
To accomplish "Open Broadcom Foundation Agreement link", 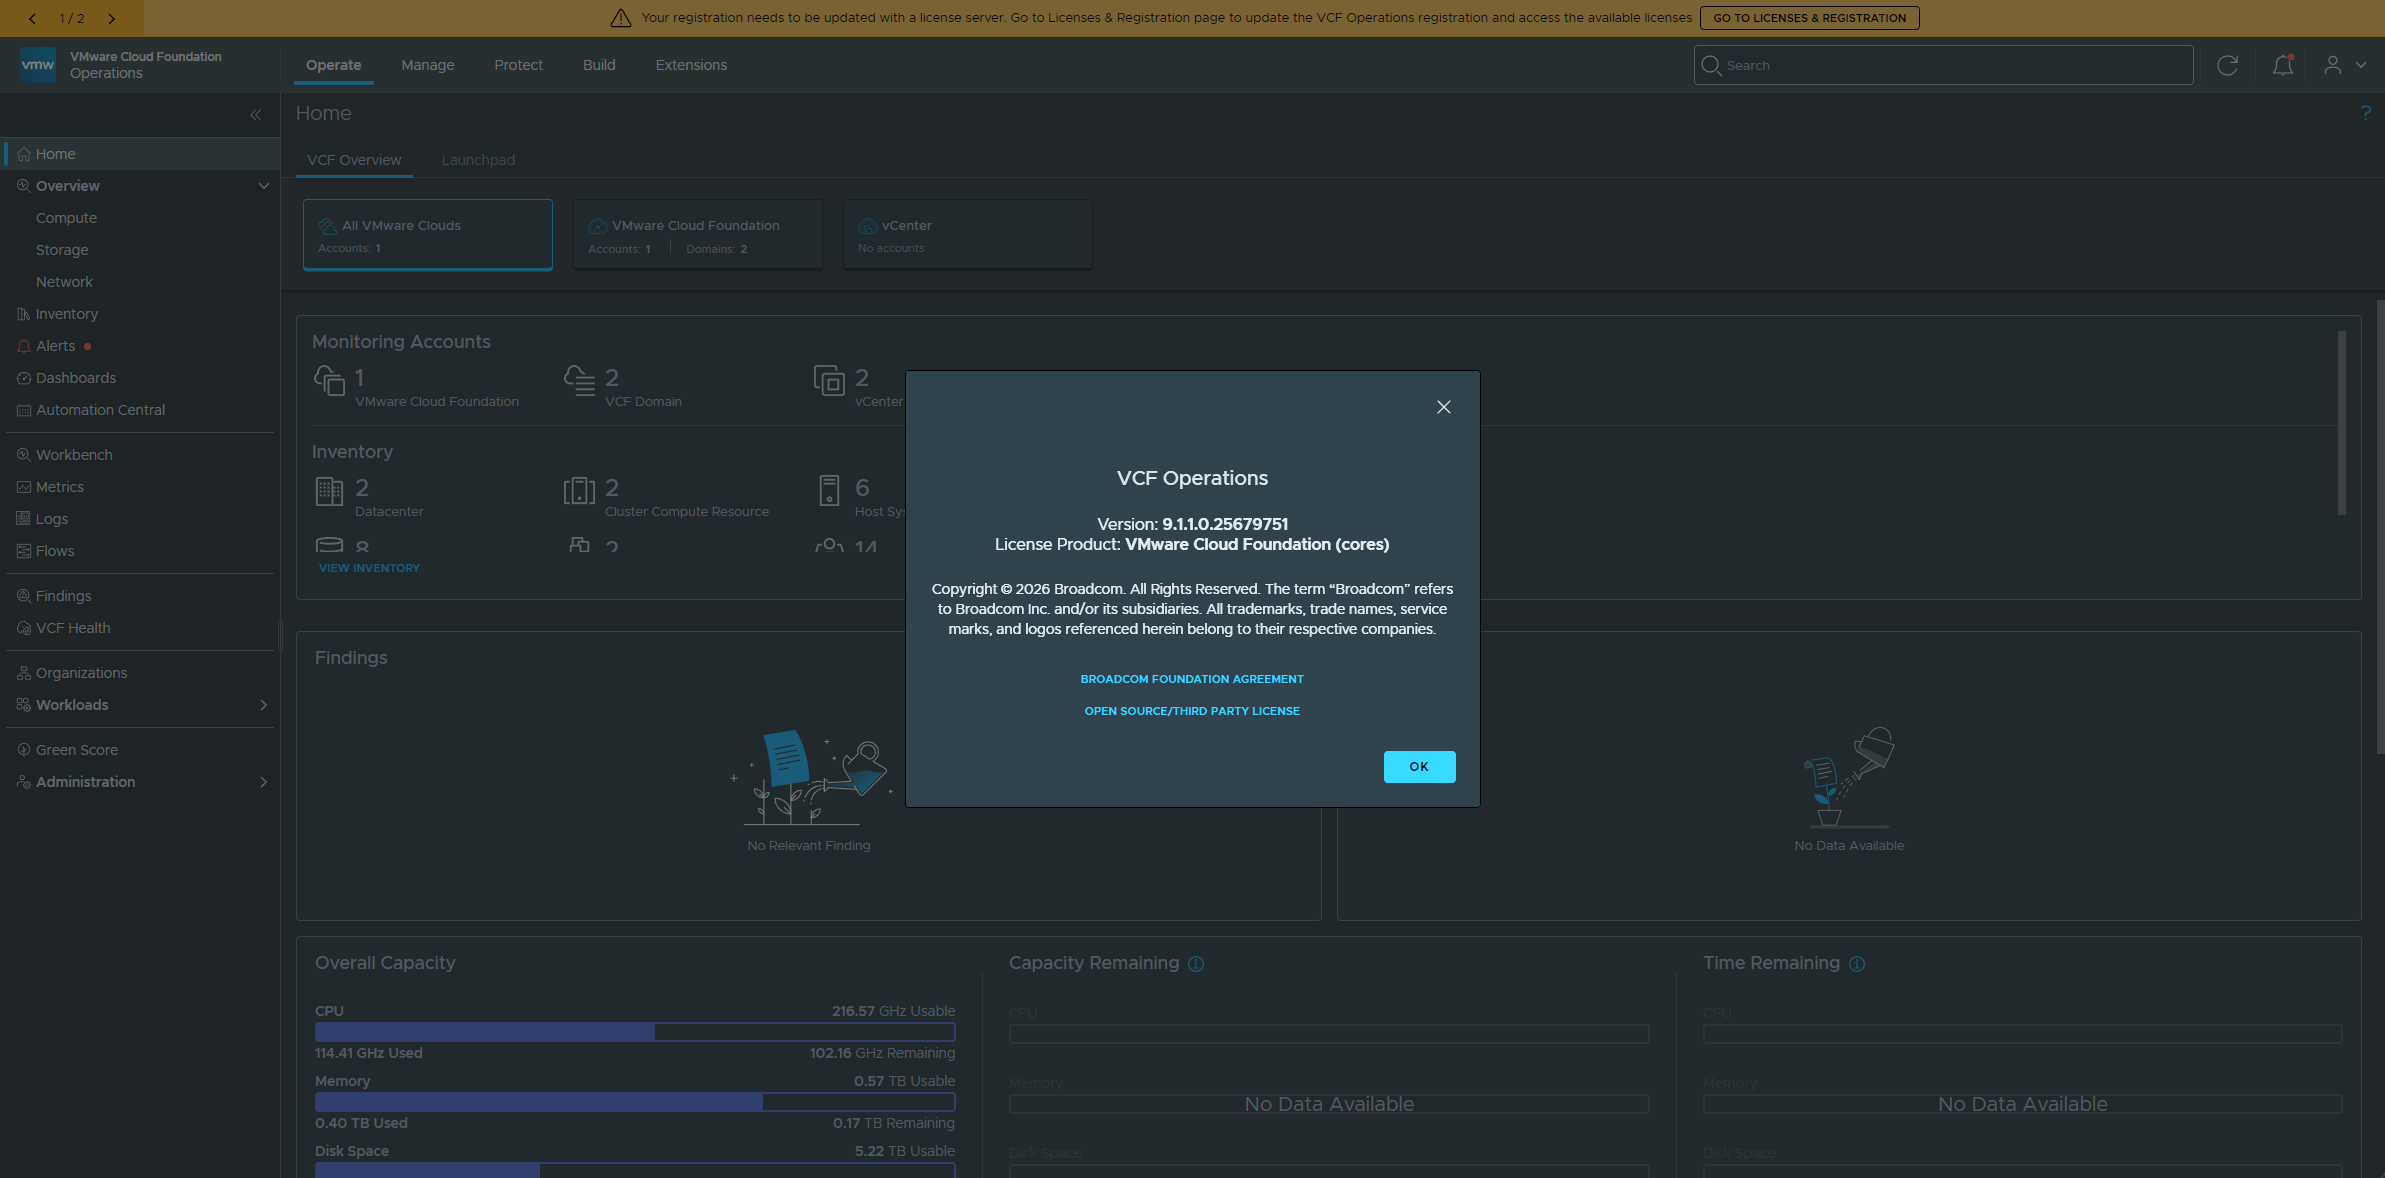I will coord(1192,679).
